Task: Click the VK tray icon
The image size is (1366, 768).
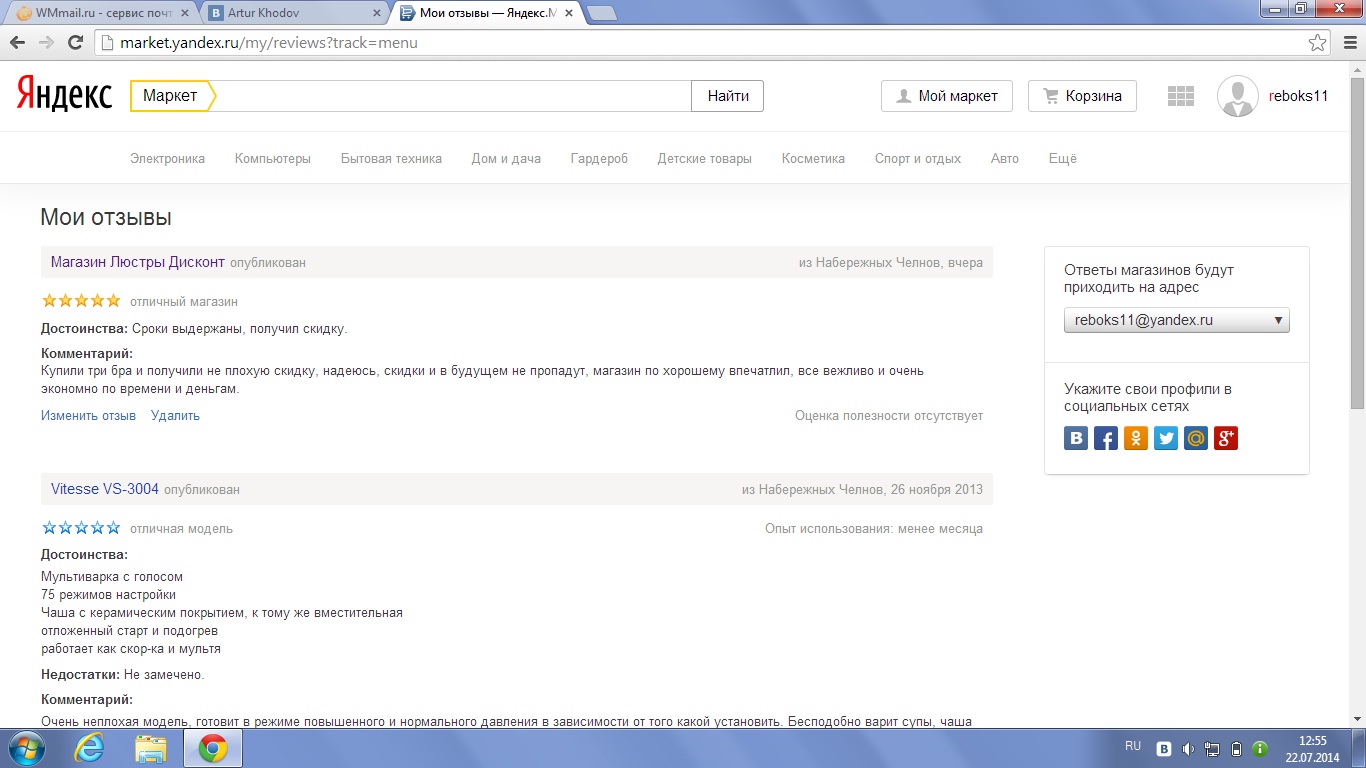Action: pos(1164,749)
